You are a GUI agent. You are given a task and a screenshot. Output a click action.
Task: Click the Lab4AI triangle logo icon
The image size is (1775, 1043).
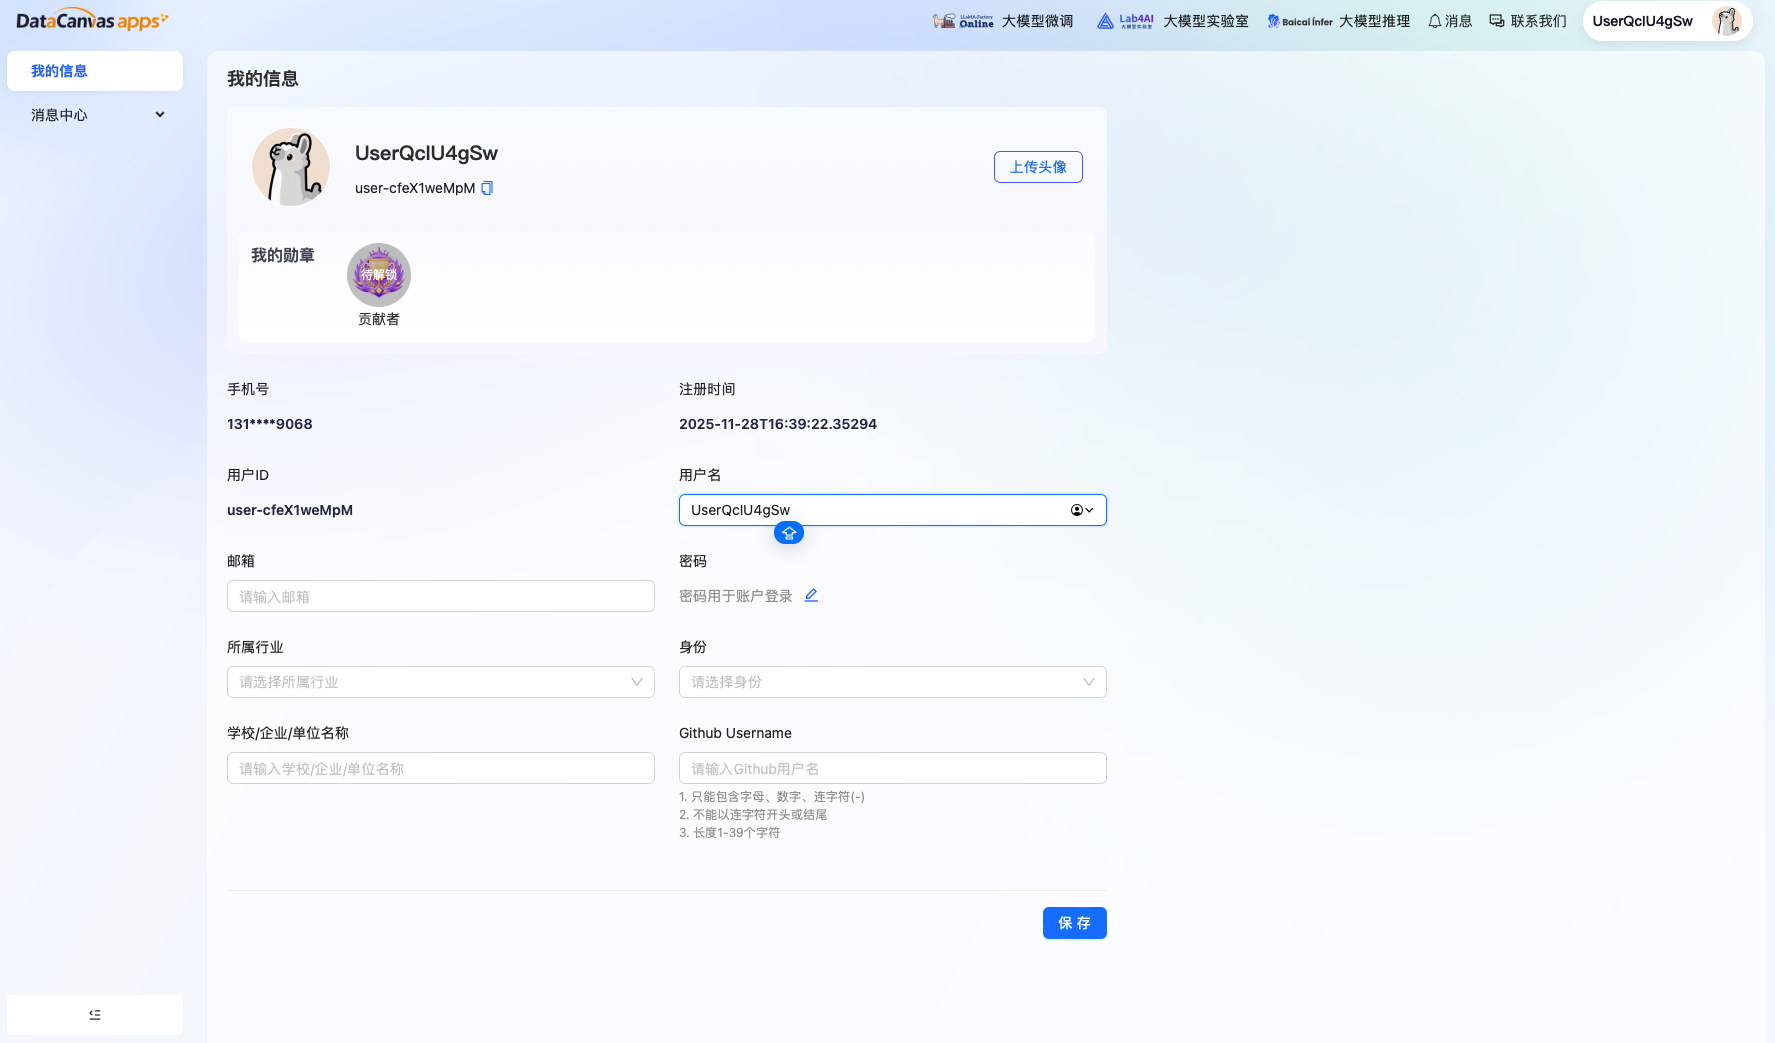pyautogui.click(x=1104, y=20)
